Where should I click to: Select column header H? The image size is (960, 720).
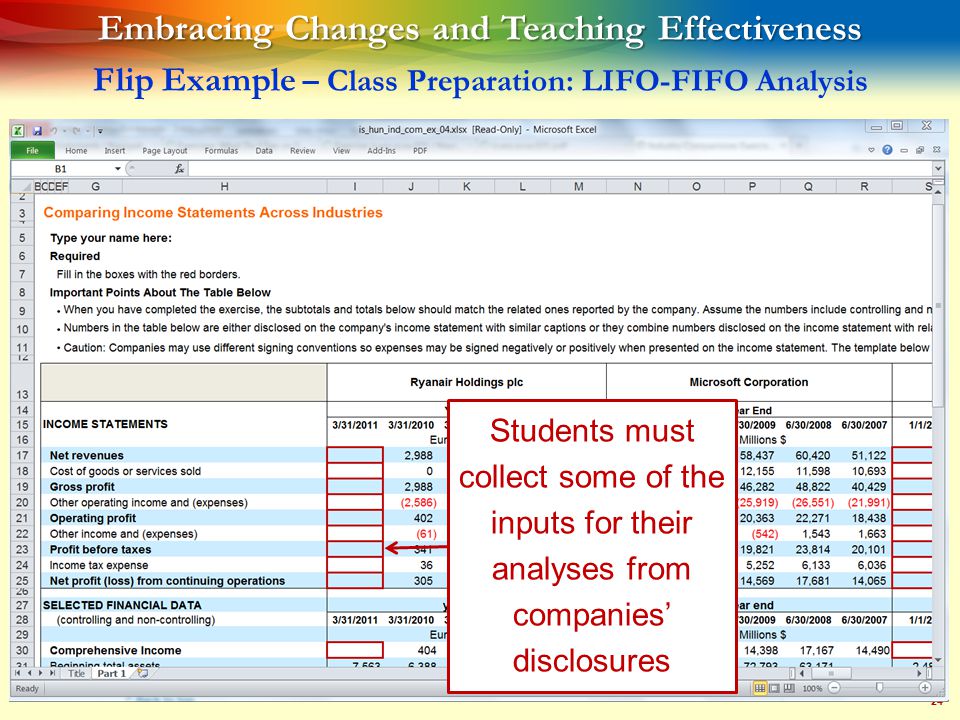coord(224,187)
